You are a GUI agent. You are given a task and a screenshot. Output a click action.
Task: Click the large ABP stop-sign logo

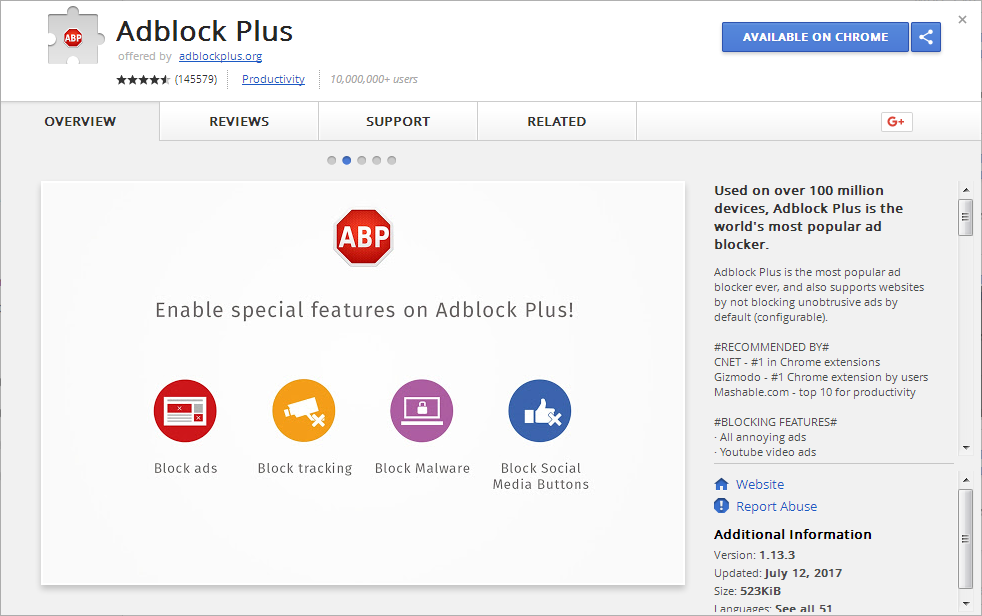click(363, 237)
